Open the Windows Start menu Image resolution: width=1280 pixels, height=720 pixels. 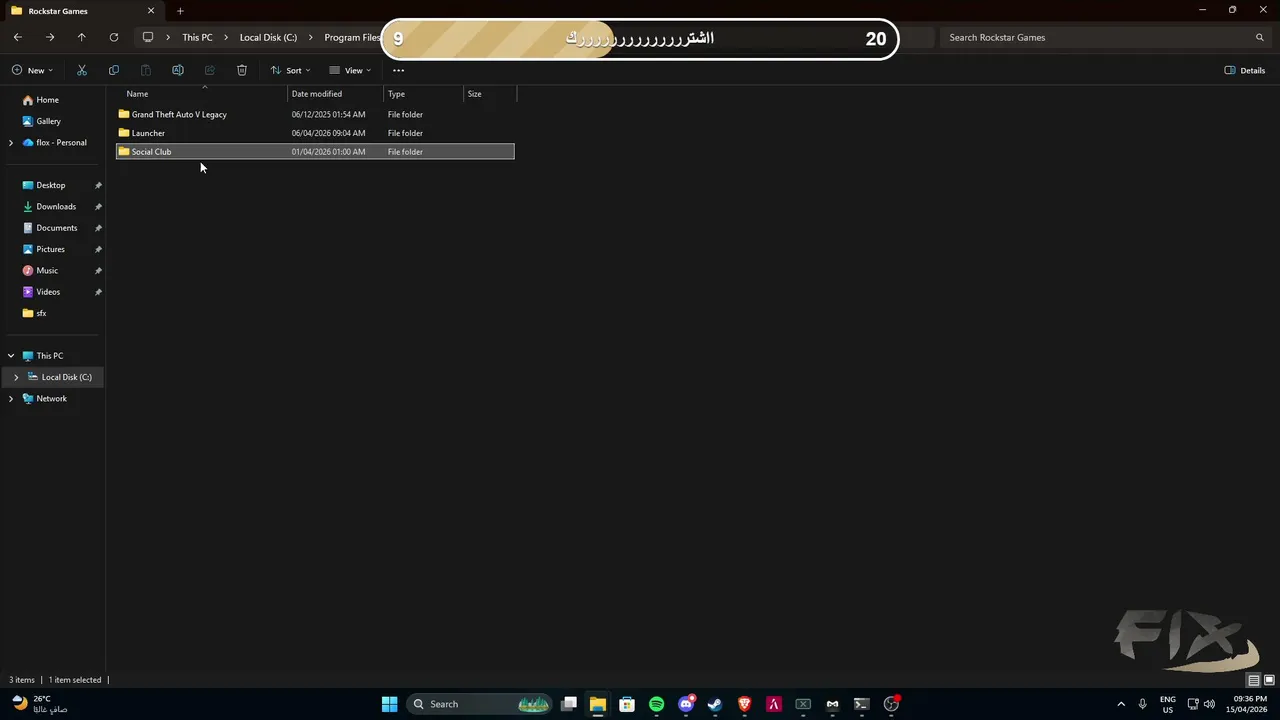tap(390, 704)
